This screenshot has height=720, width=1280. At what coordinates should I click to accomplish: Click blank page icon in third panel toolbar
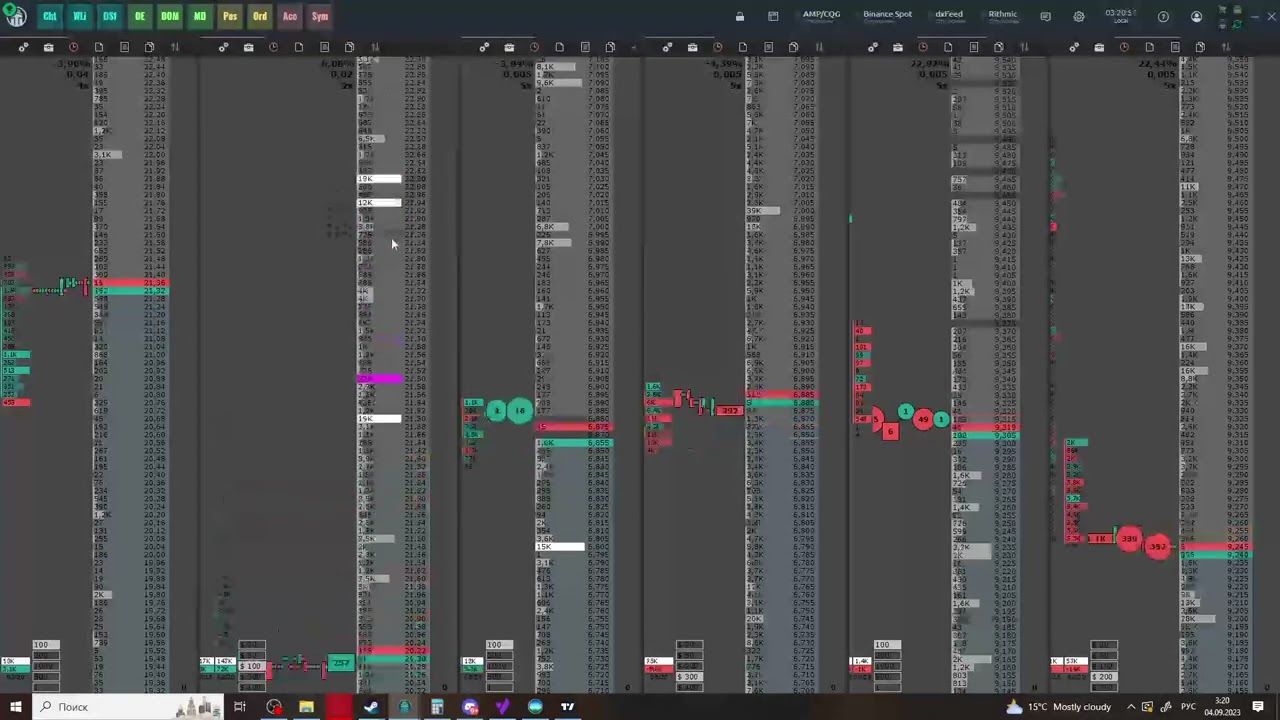pos(559,47)
